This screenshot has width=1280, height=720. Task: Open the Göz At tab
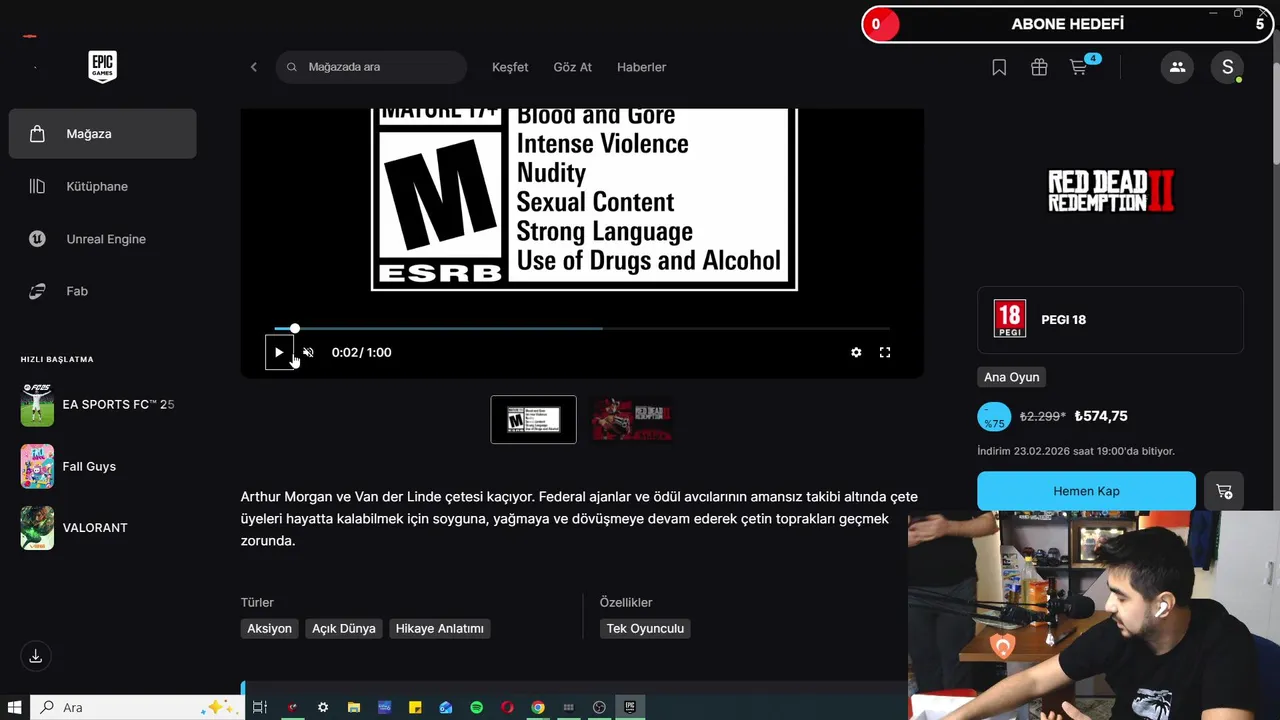click(x=572, y=67)
